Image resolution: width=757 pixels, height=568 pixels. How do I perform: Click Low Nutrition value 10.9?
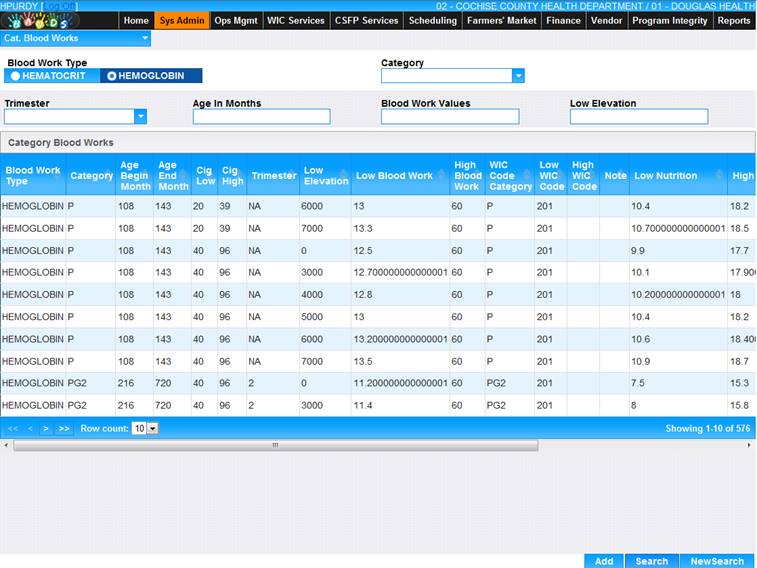click(641, 361)
